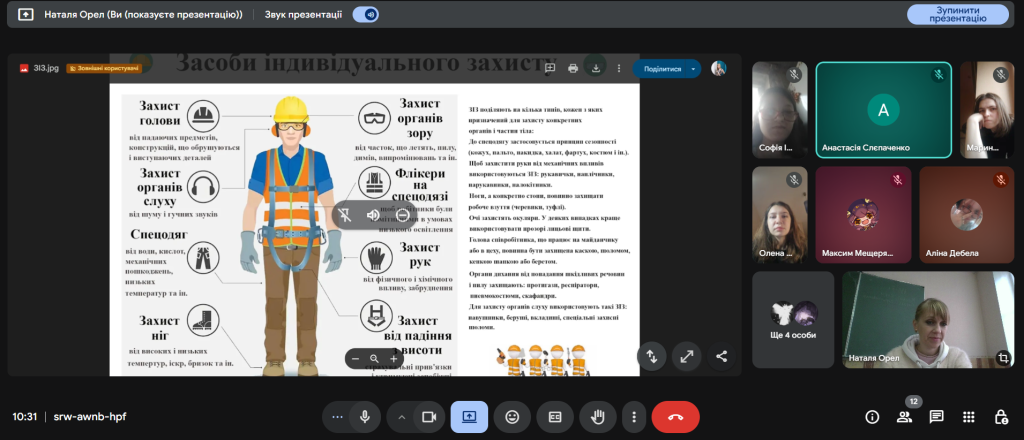Open the chat panel
1024x440 pixels.
[x=936, y=417]
